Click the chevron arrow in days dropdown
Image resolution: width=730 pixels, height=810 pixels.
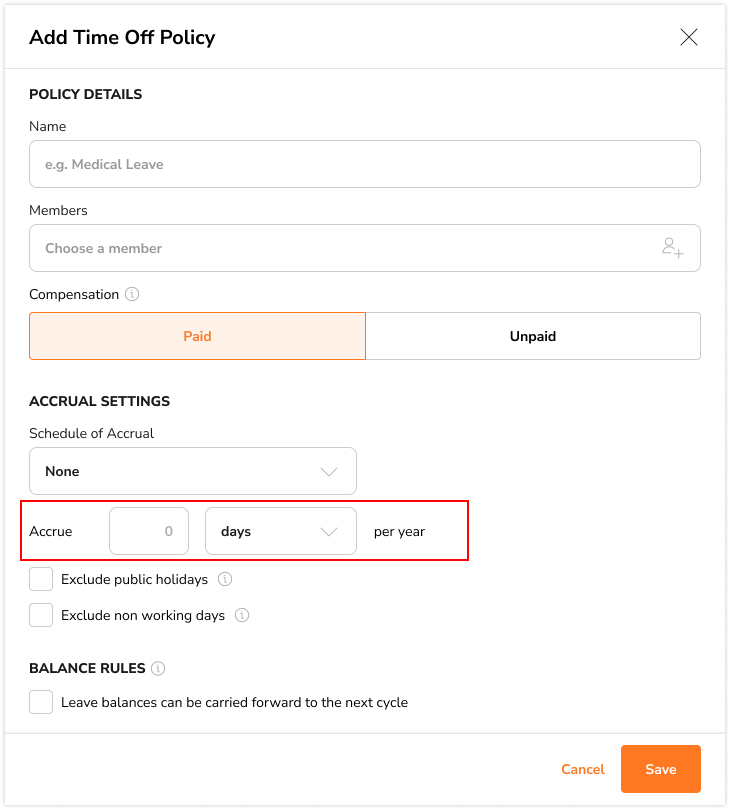point(329,531)
